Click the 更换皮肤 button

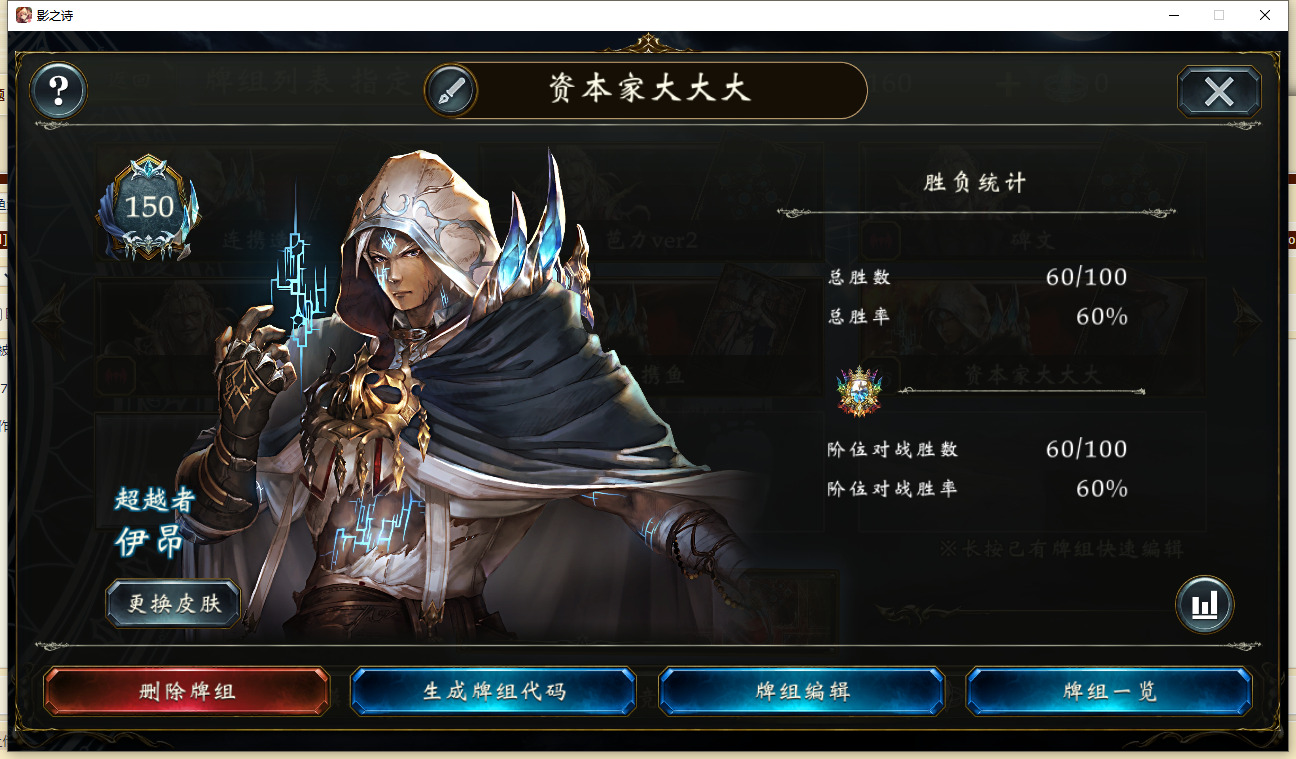point(173,604)
